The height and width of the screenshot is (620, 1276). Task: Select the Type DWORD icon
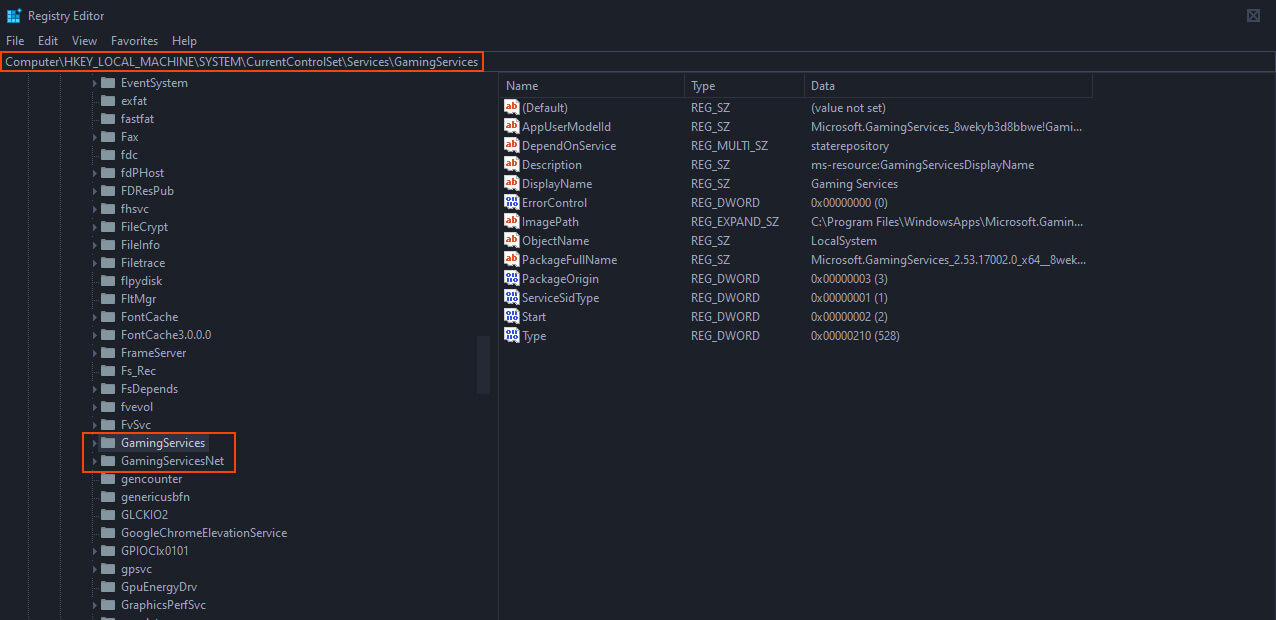(x=512, y=335)
